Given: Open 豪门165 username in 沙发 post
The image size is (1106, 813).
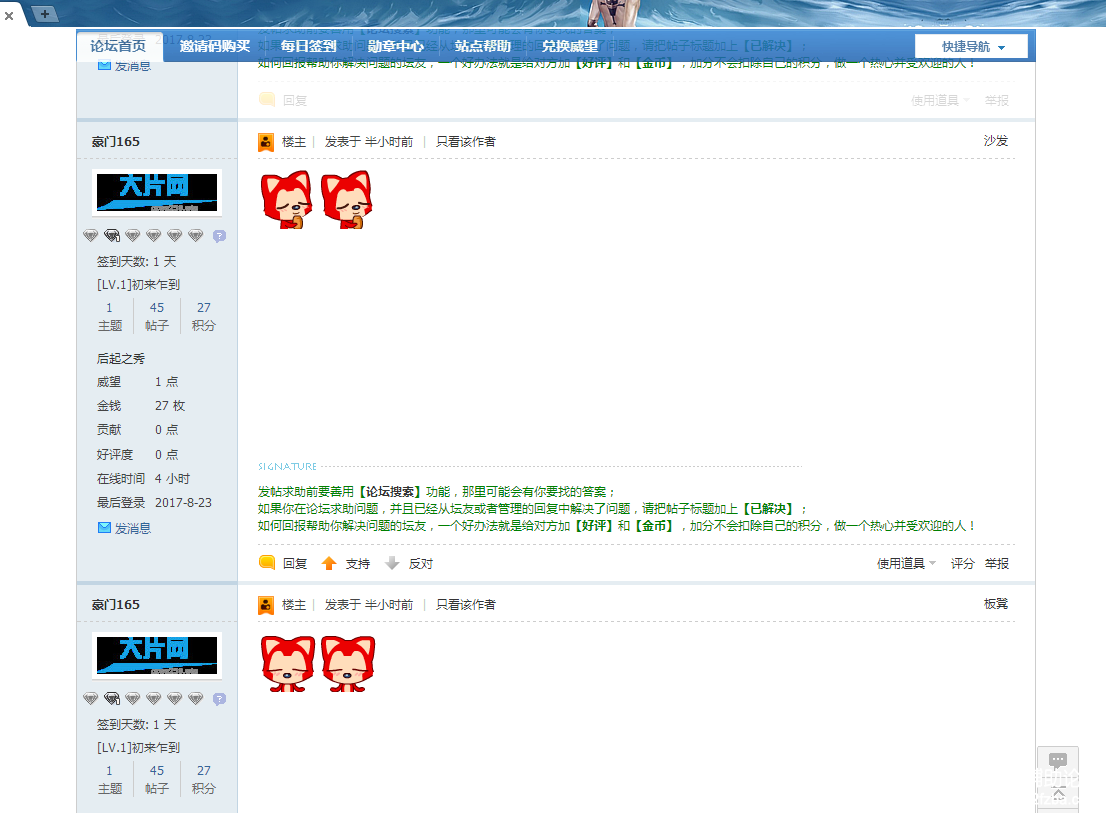Looking at the screenshot, I should [x=116, y=141].
